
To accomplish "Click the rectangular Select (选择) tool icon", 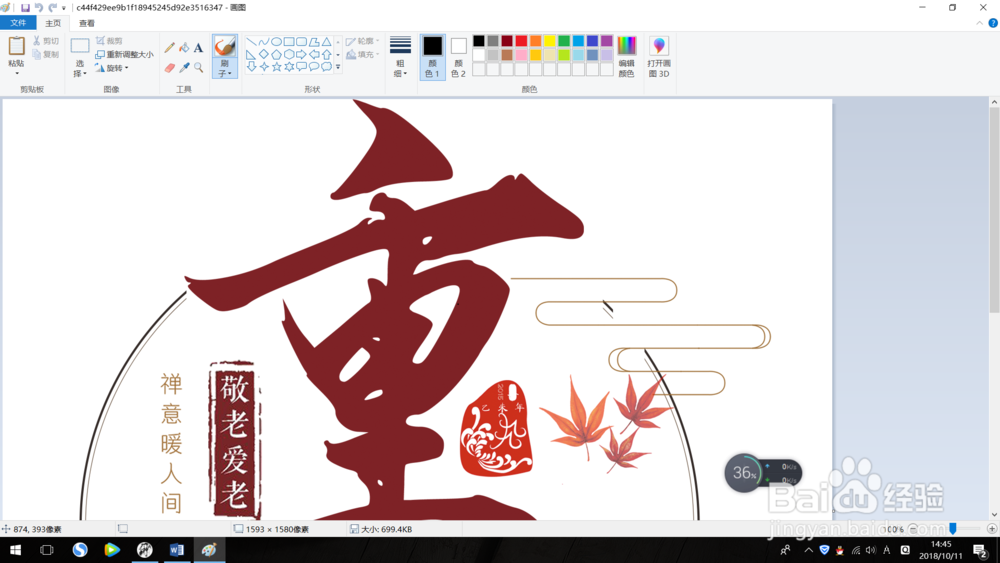I will tap(80, 47).
